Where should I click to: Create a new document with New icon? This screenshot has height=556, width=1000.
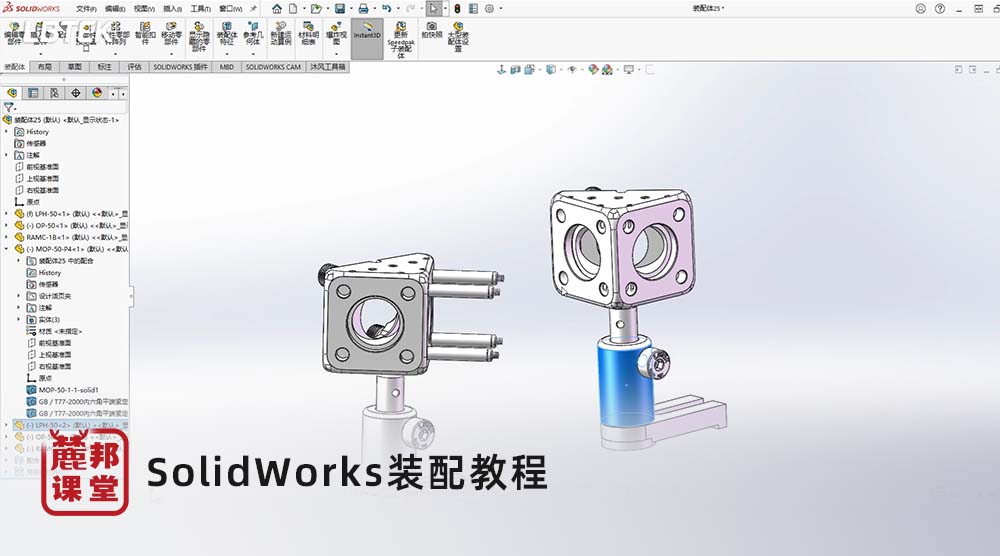coord(293,9)
